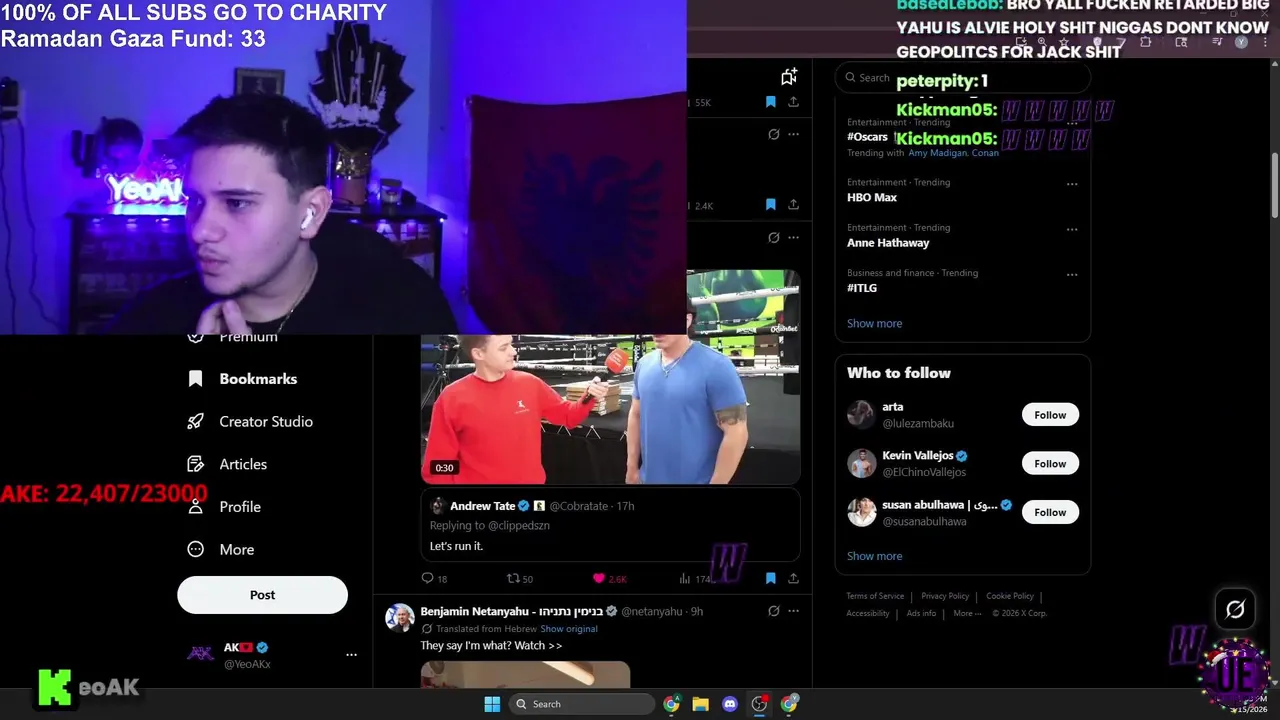Click arta's avatar in Who to follow
Screen dimensions: 1280x720
pyautogui.click(x=861, y=414)
